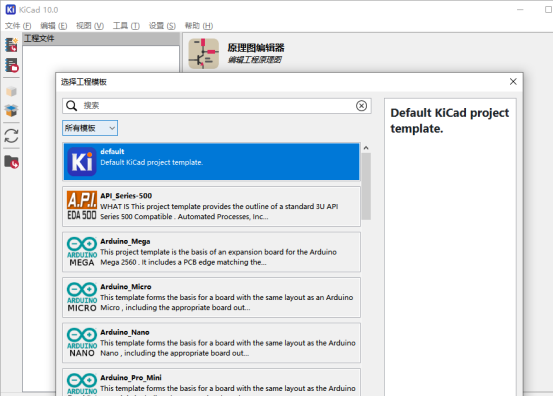Image resolution: width=554 pixels, height=396 pixels.
Task: Click the Arduino NANO template logo
Action: (x=82, y=343)
